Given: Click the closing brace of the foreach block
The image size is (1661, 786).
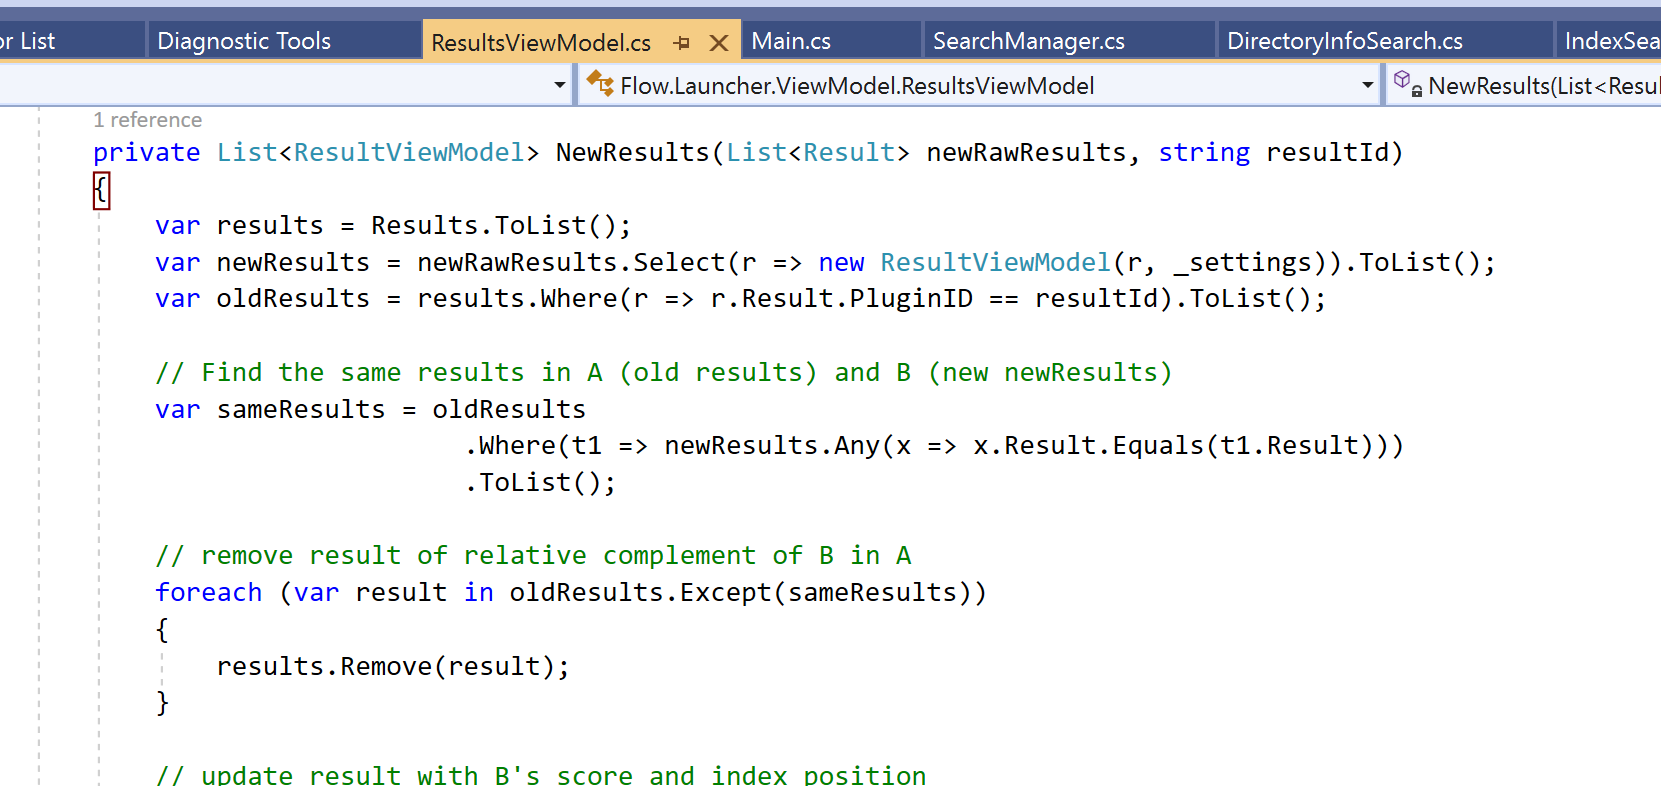Looking at the screenshot, I should (x=162, y=703).
